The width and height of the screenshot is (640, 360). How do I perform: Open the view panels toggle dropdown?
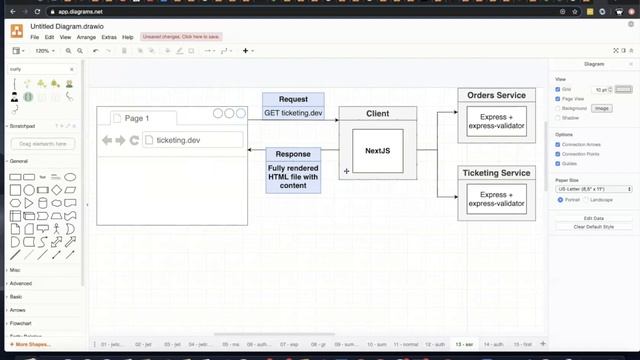[18, 51]
